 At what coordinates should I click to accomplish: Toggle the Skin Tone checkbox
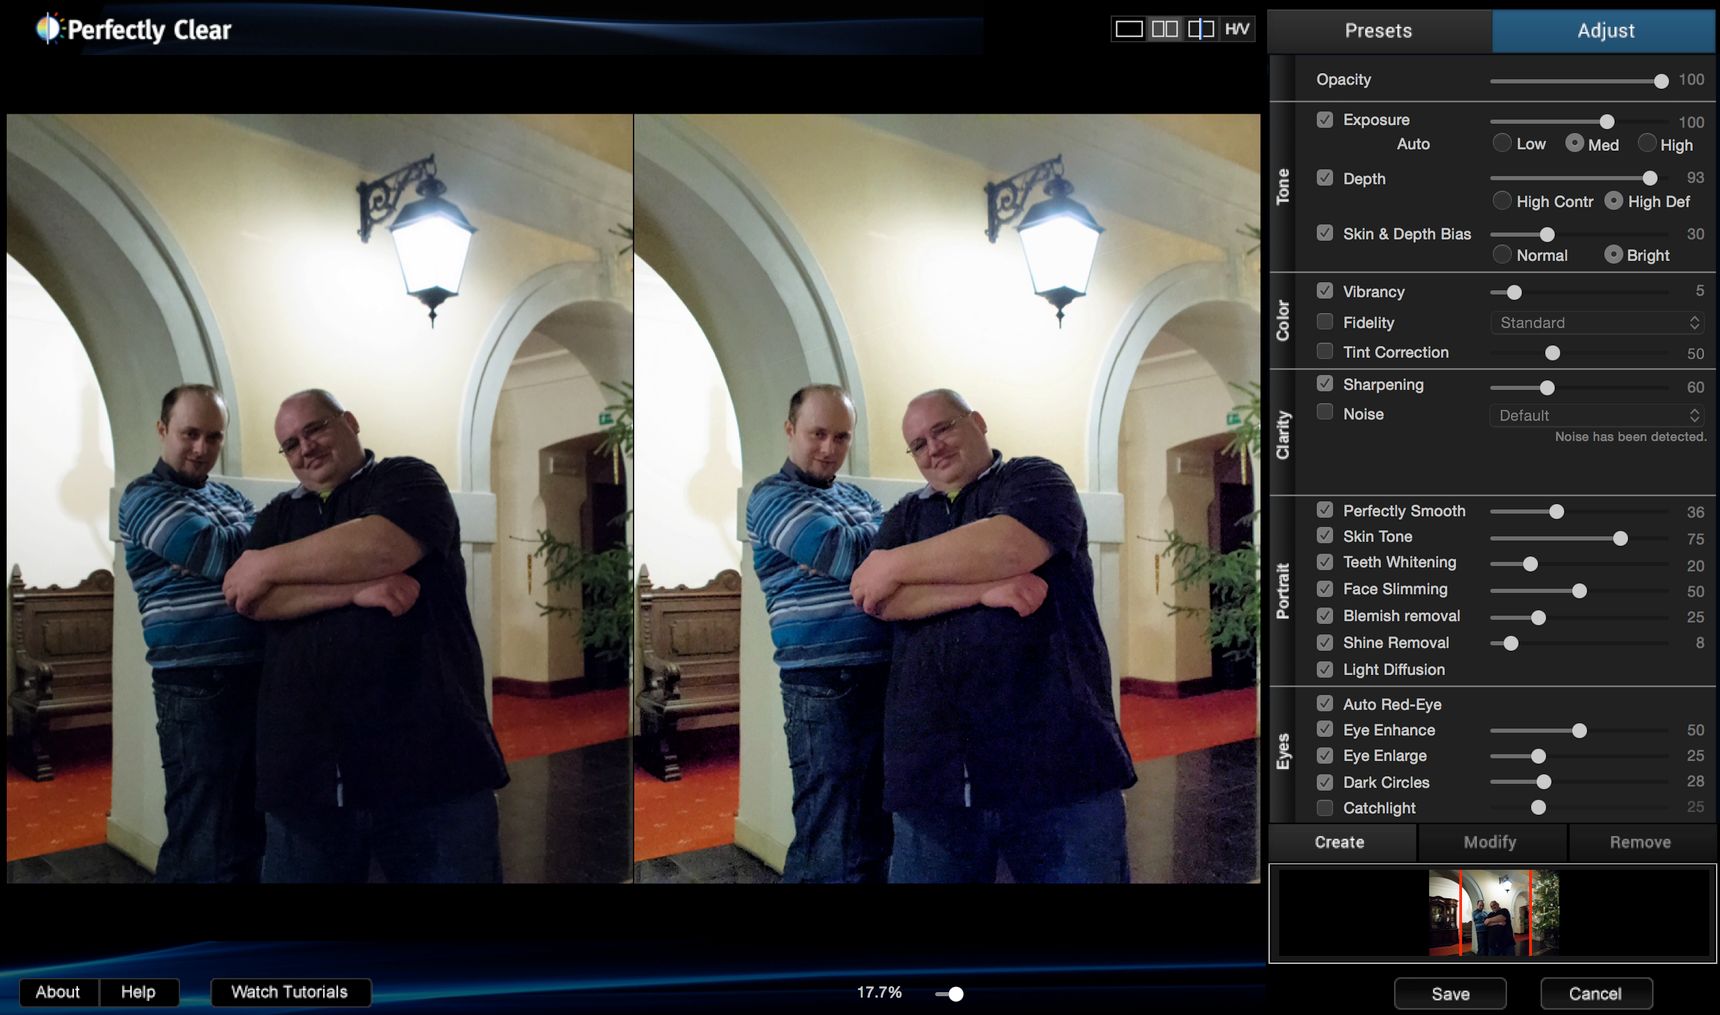[x=1325, y=535]
